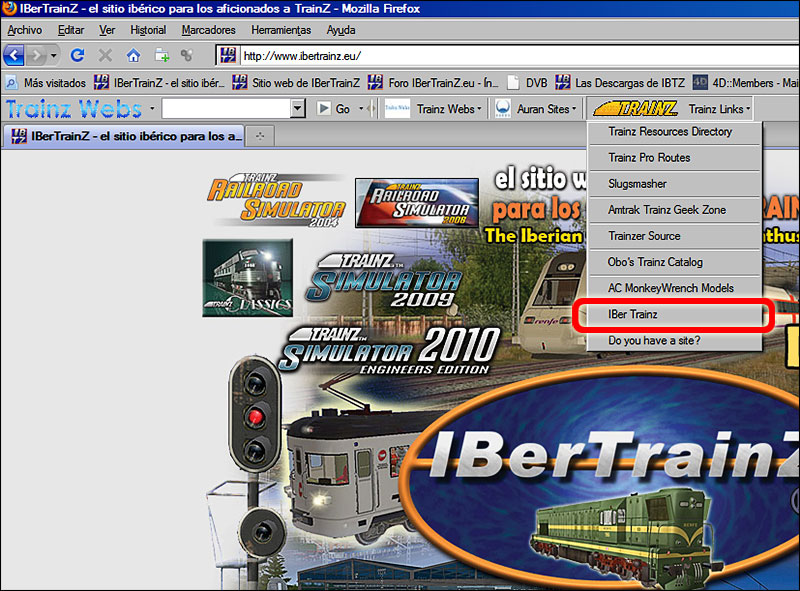Open the Ayuda menu
Image resolution: width=800 pixels, height=591 pixels.
pyautogui.click(x=341, y=30)
